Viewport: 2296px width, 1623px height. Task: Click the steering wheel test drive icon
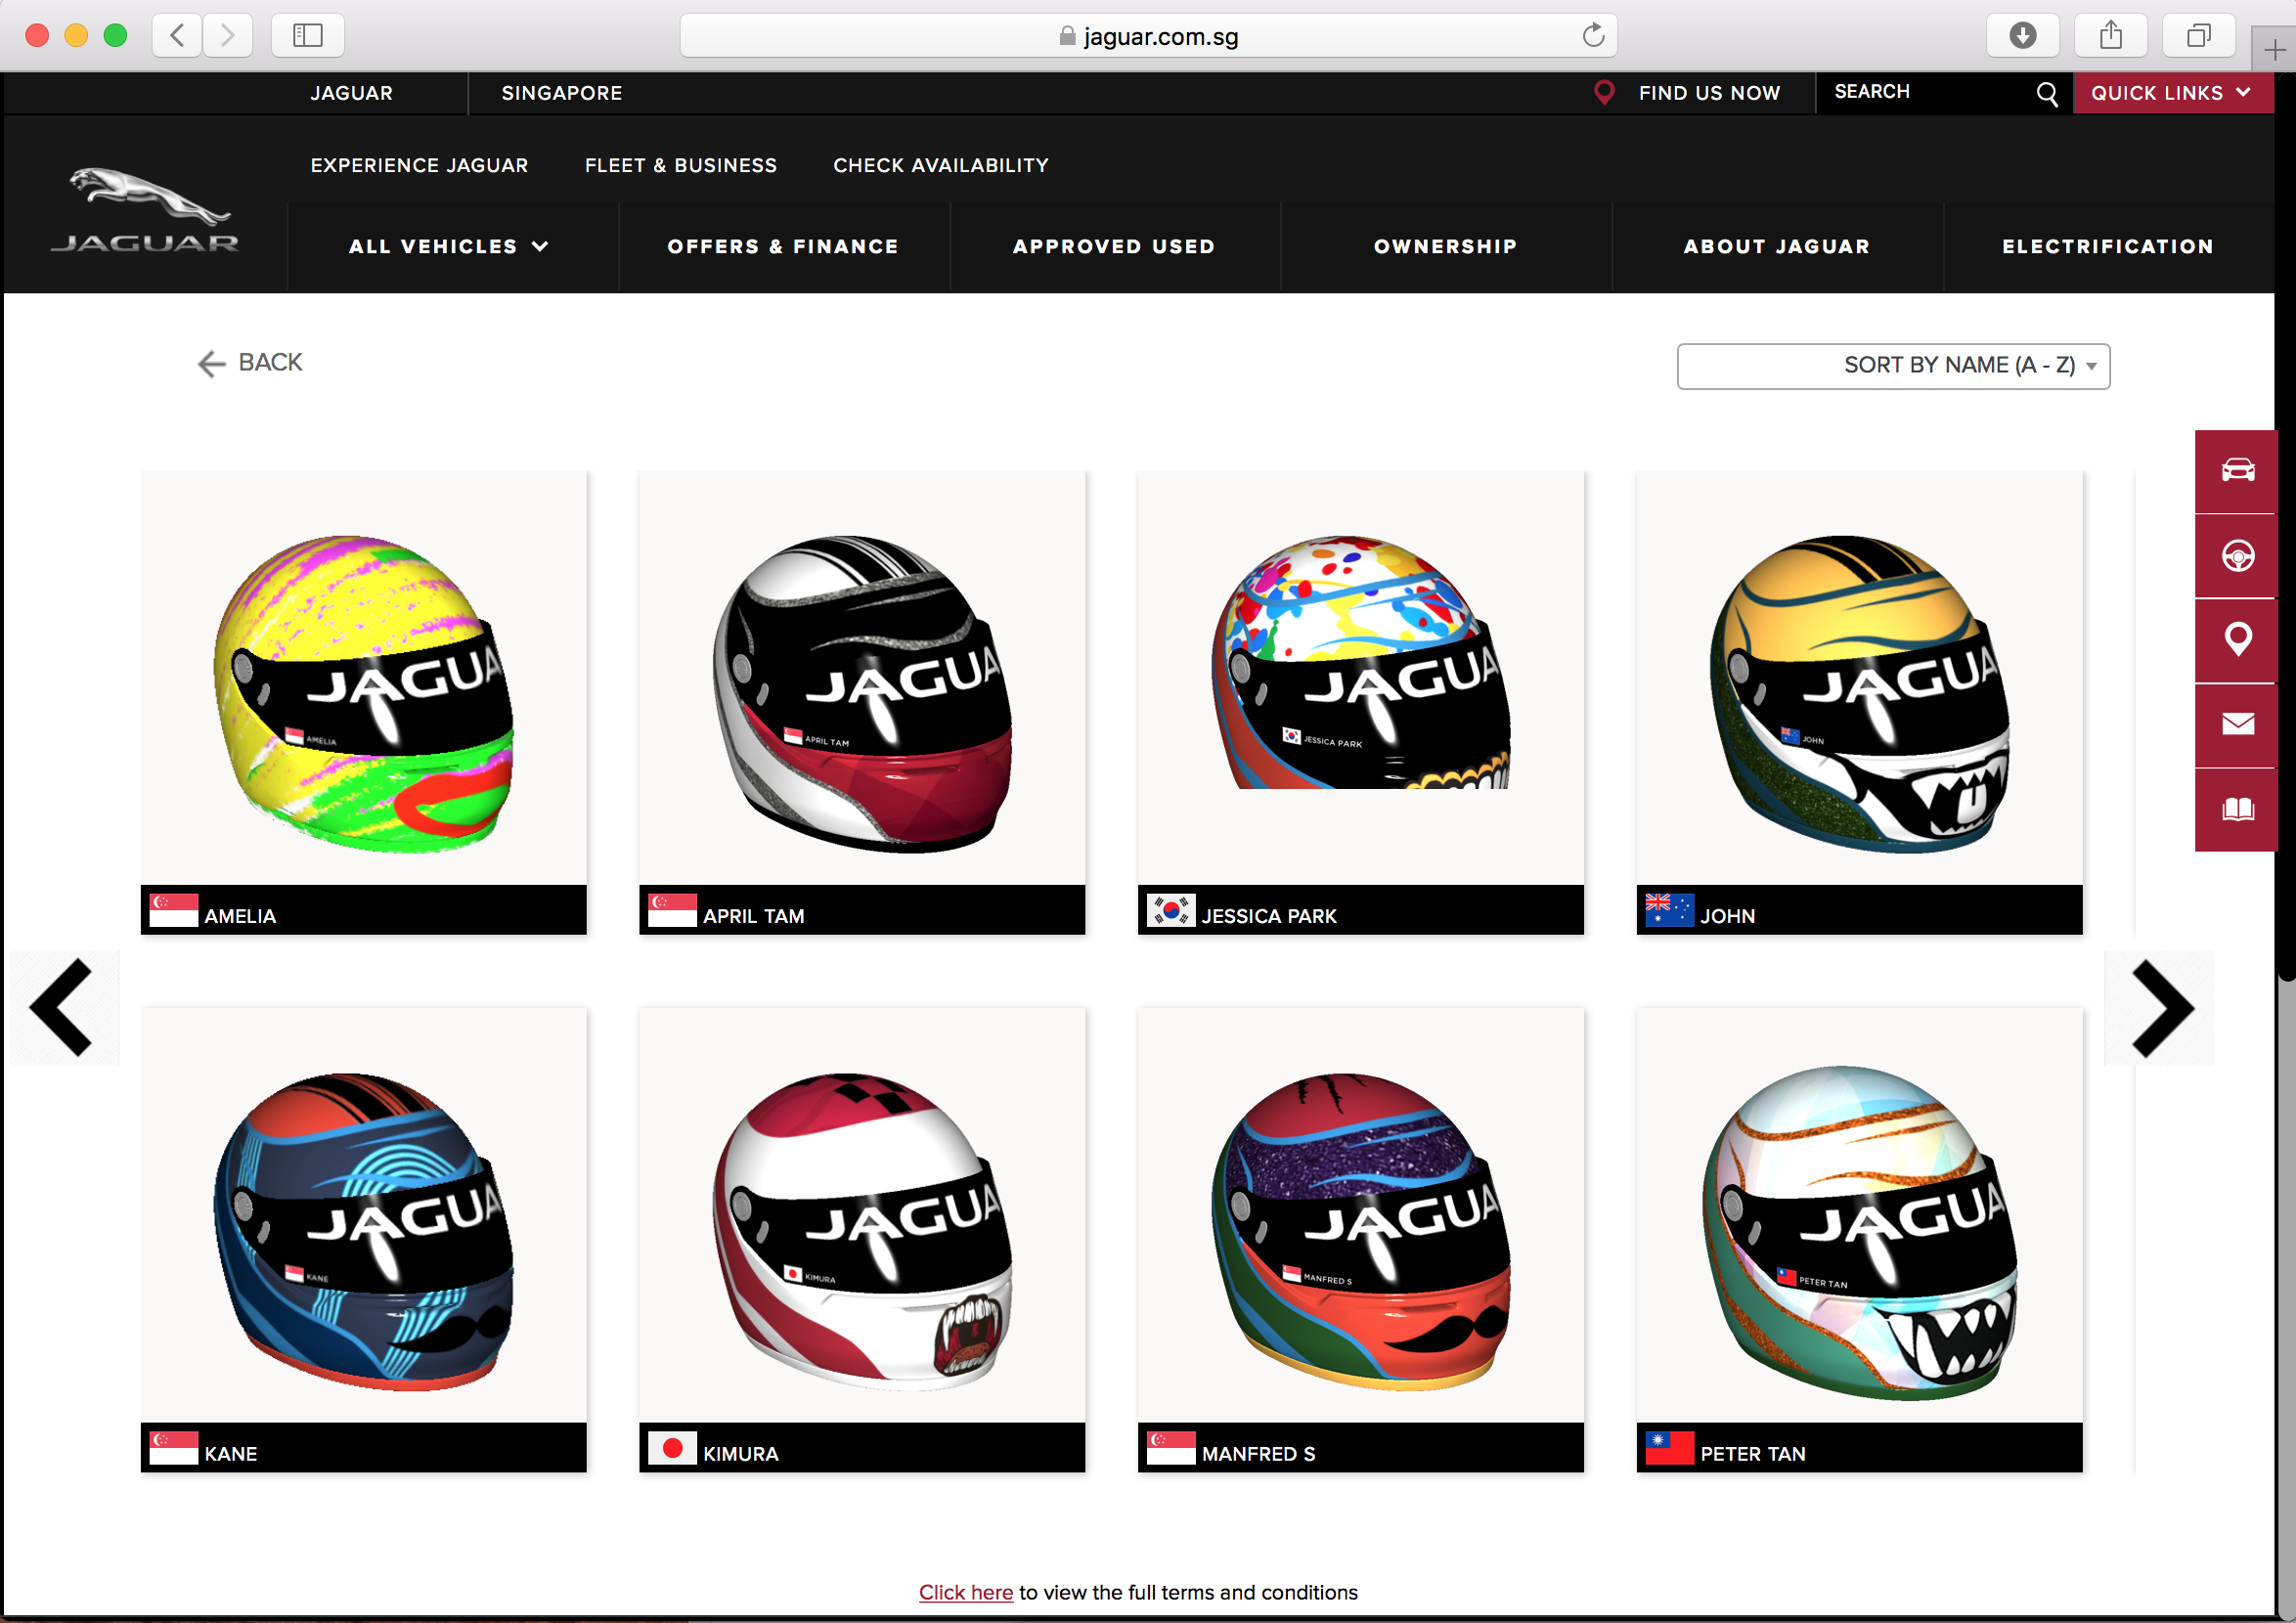pos(2237,555)
